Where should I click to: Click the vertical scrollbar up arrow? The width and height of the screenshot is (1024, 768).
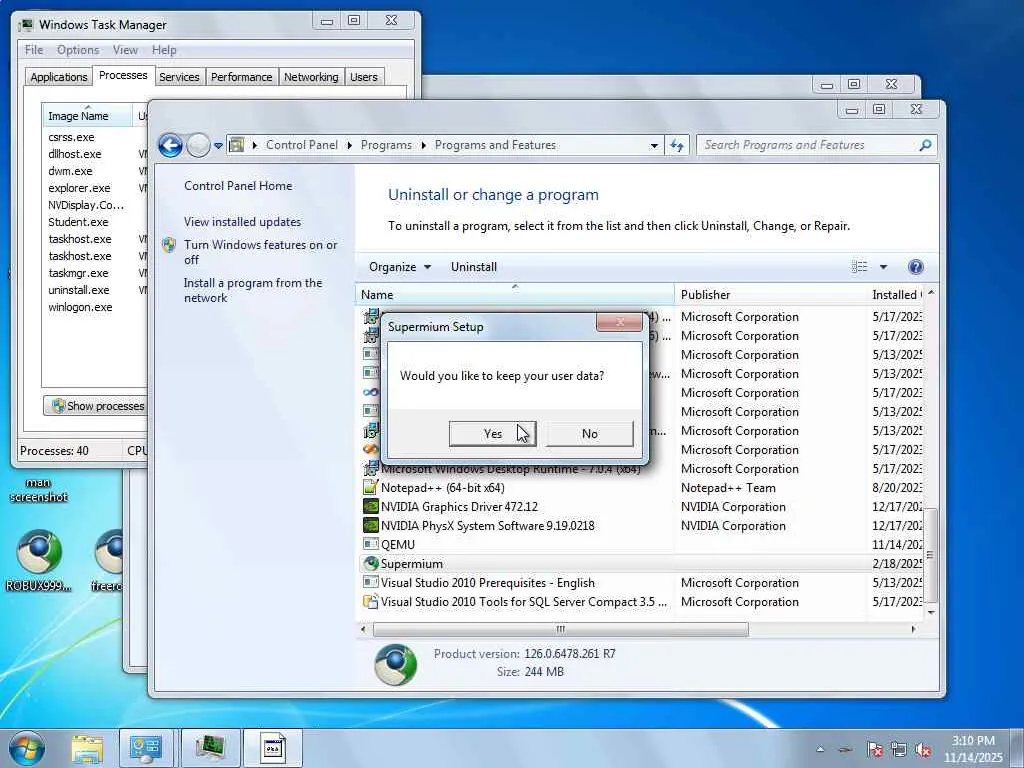931,293
